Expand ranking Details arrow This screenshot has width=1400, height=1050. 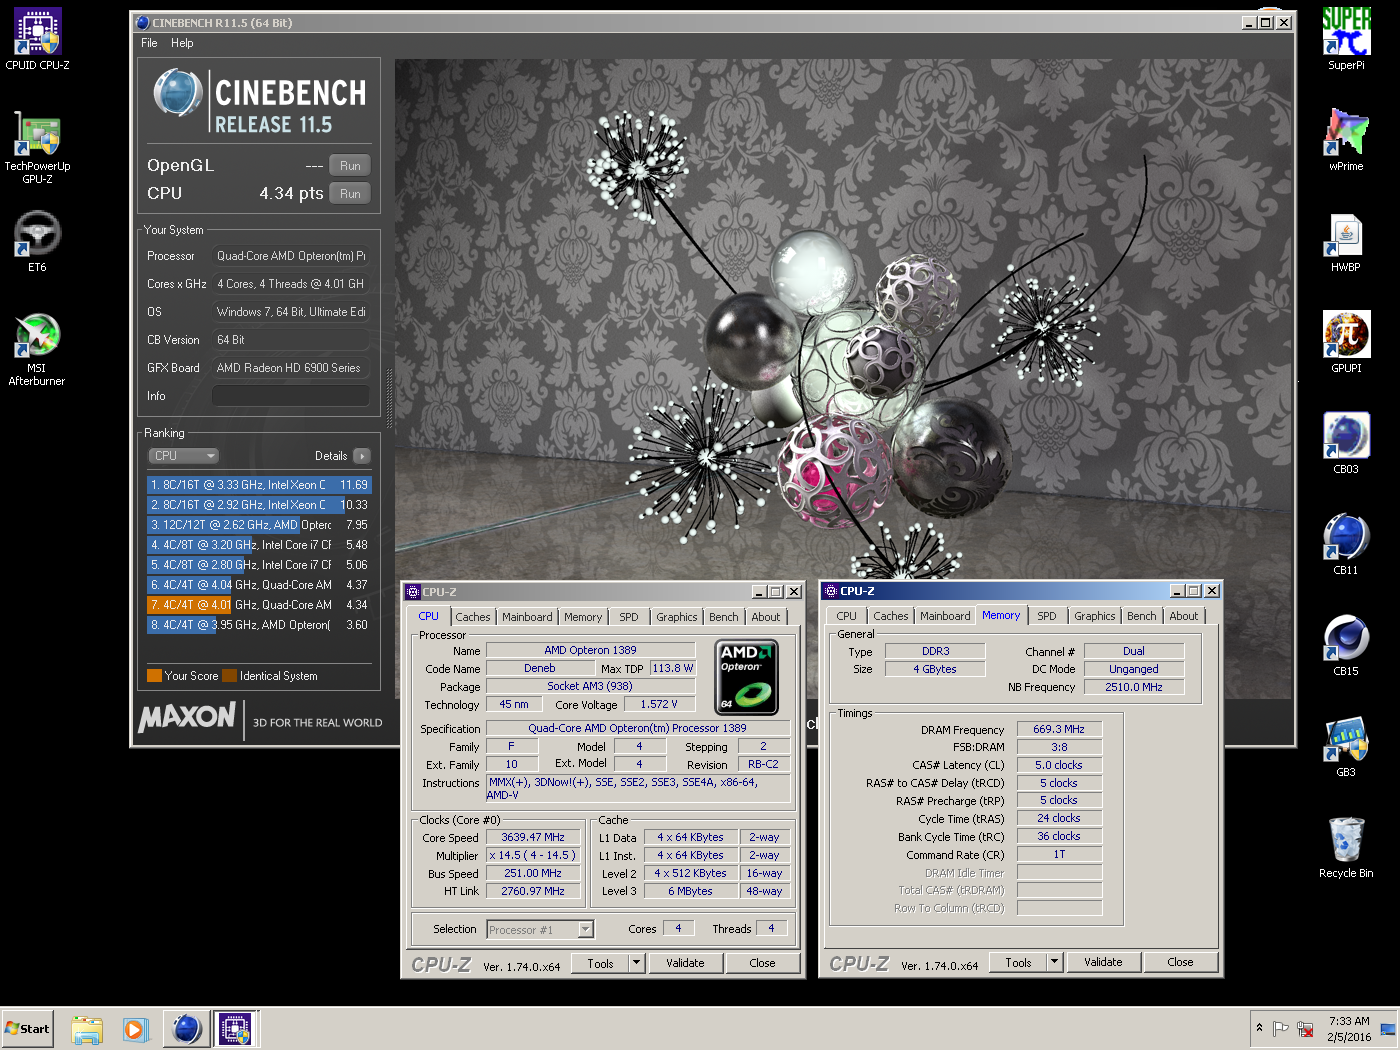[x=361, y=456]
